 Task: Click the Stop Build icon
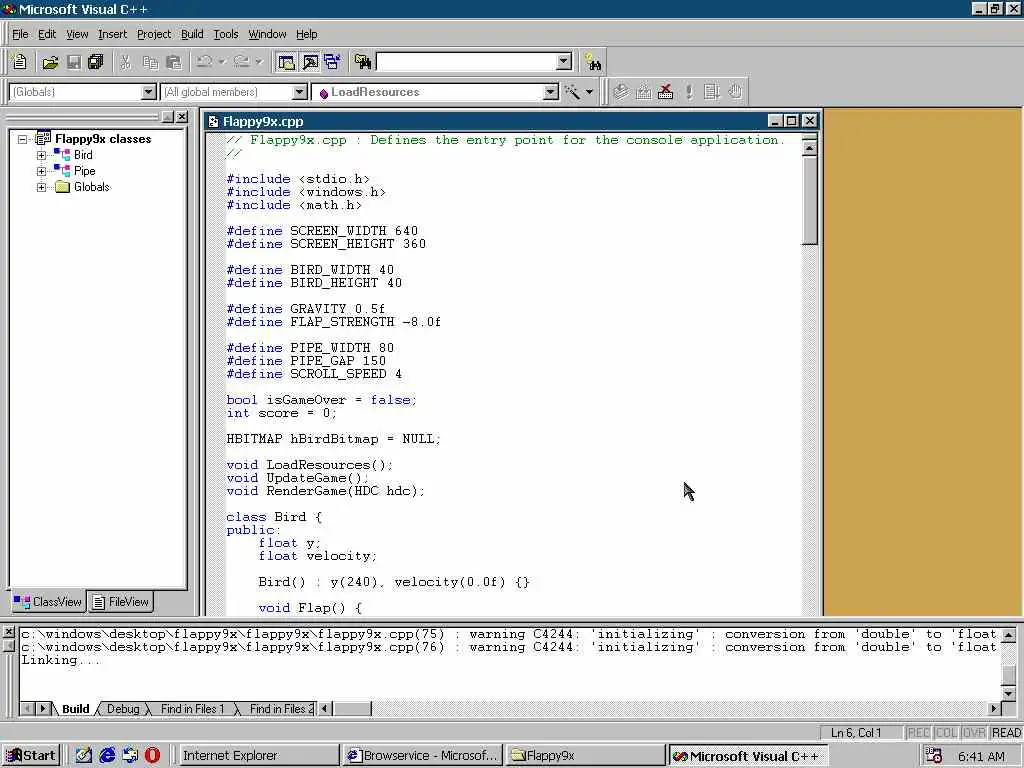665,92
